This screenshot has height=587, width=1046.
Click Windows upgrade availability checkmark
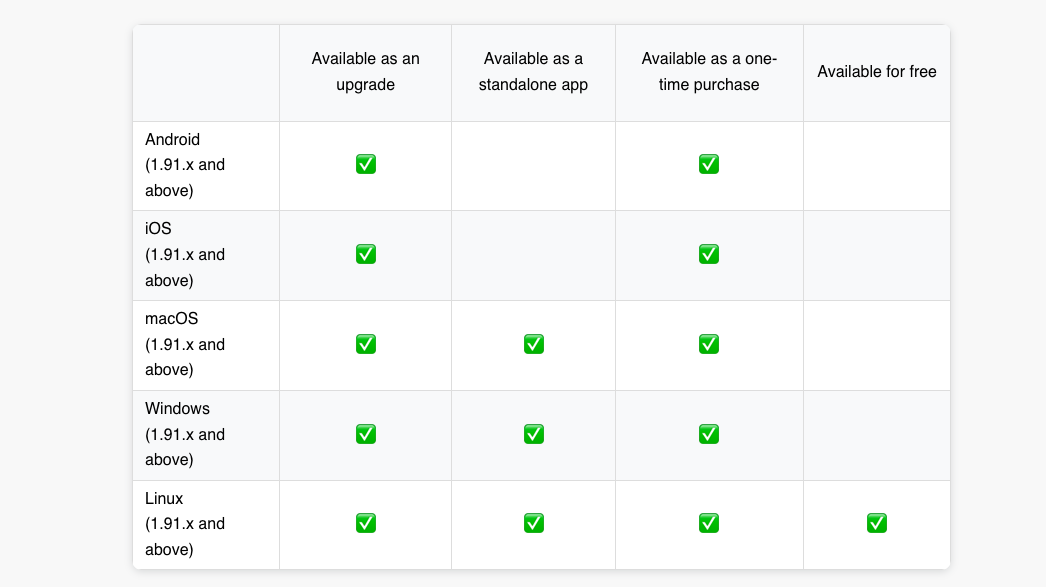pyautogui.click(x=366, y=434)
